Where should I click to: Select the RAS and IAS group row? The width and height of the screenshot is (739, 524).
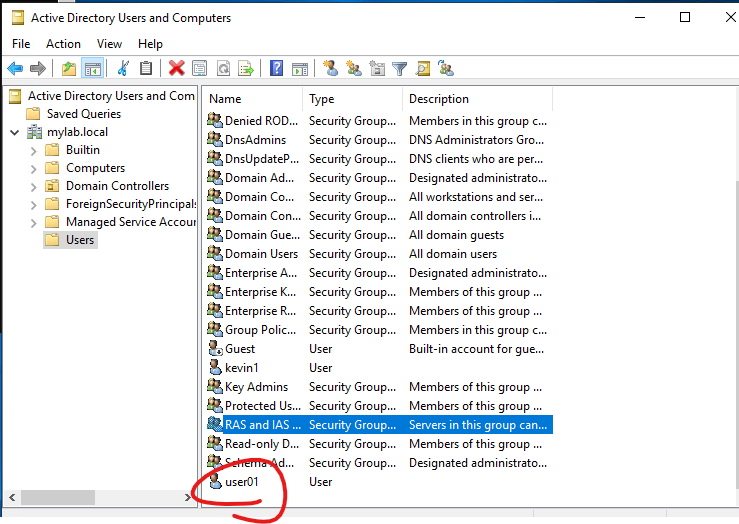pos(380,425)
